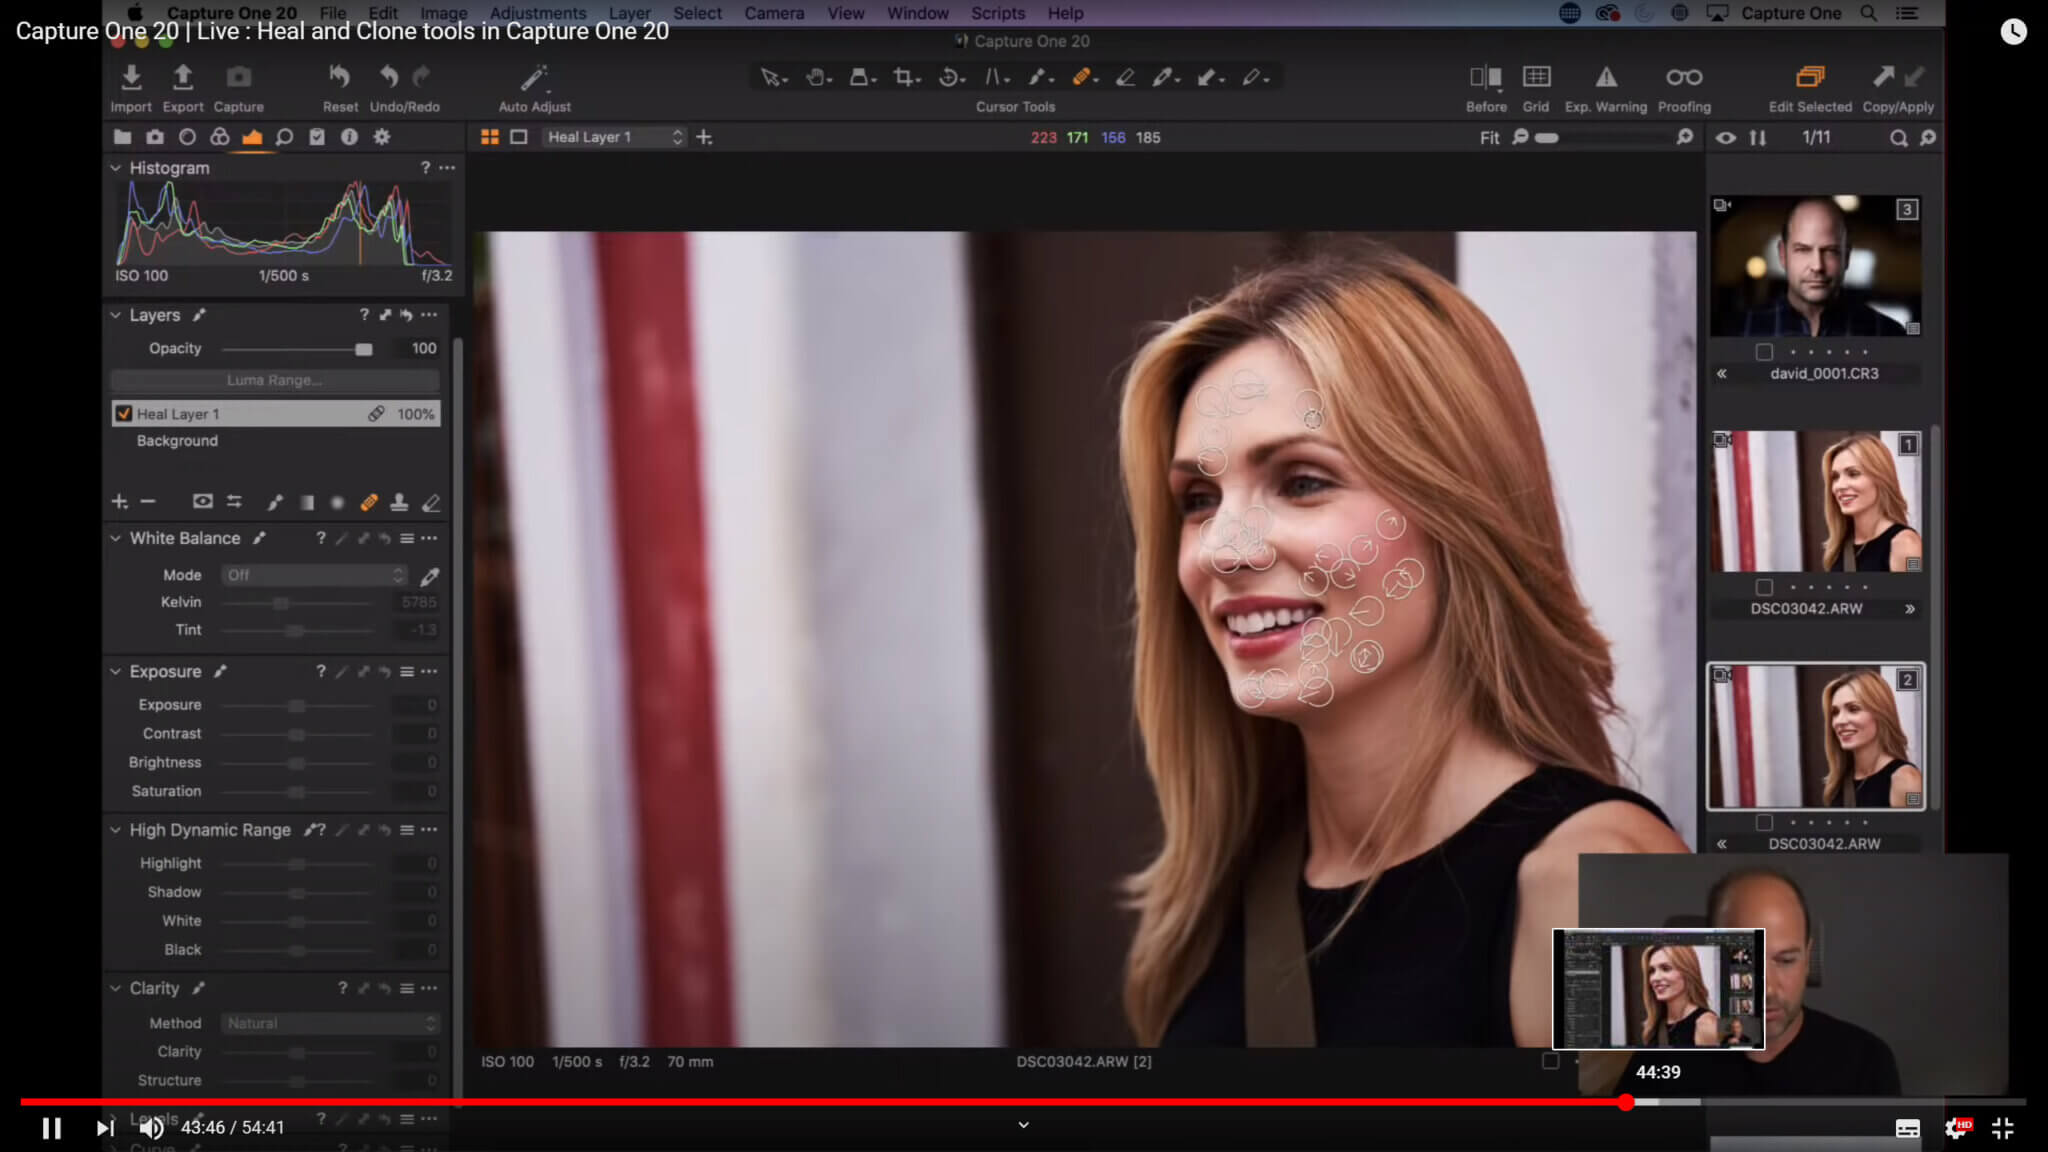Open Clarity Method dropdown
2048x1152 pixels.
click(x=330, y=1023)
